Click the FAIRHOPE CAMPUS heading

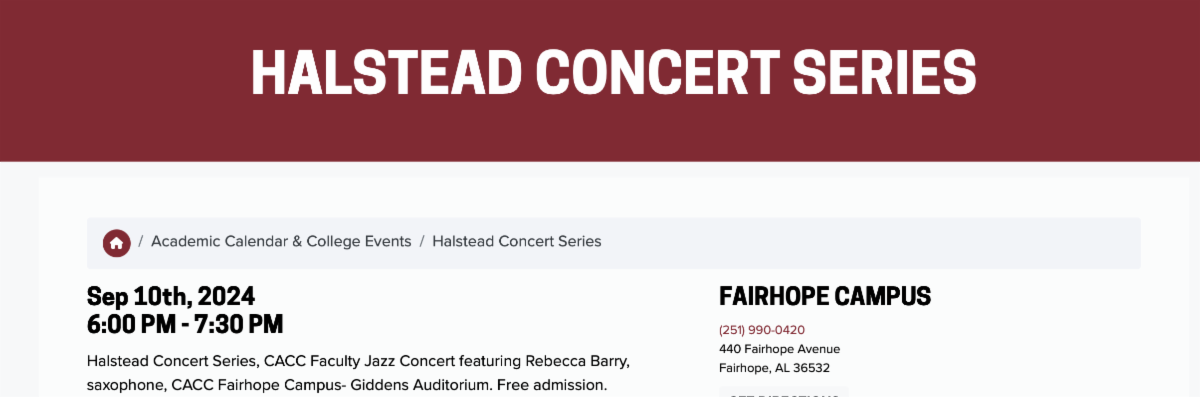[x=825, y=296]
